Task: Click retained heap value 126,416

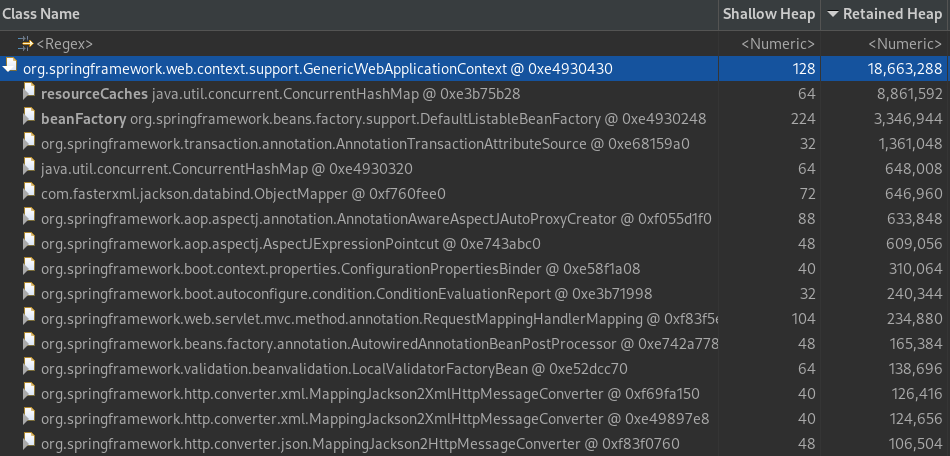Action: pyautogui.click(x=915, y=394)
